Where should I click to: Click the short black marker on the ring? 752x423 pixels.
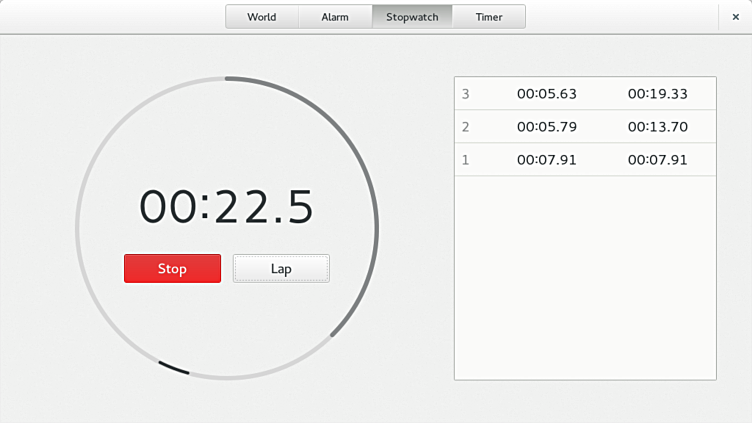[x=173, y=368]
